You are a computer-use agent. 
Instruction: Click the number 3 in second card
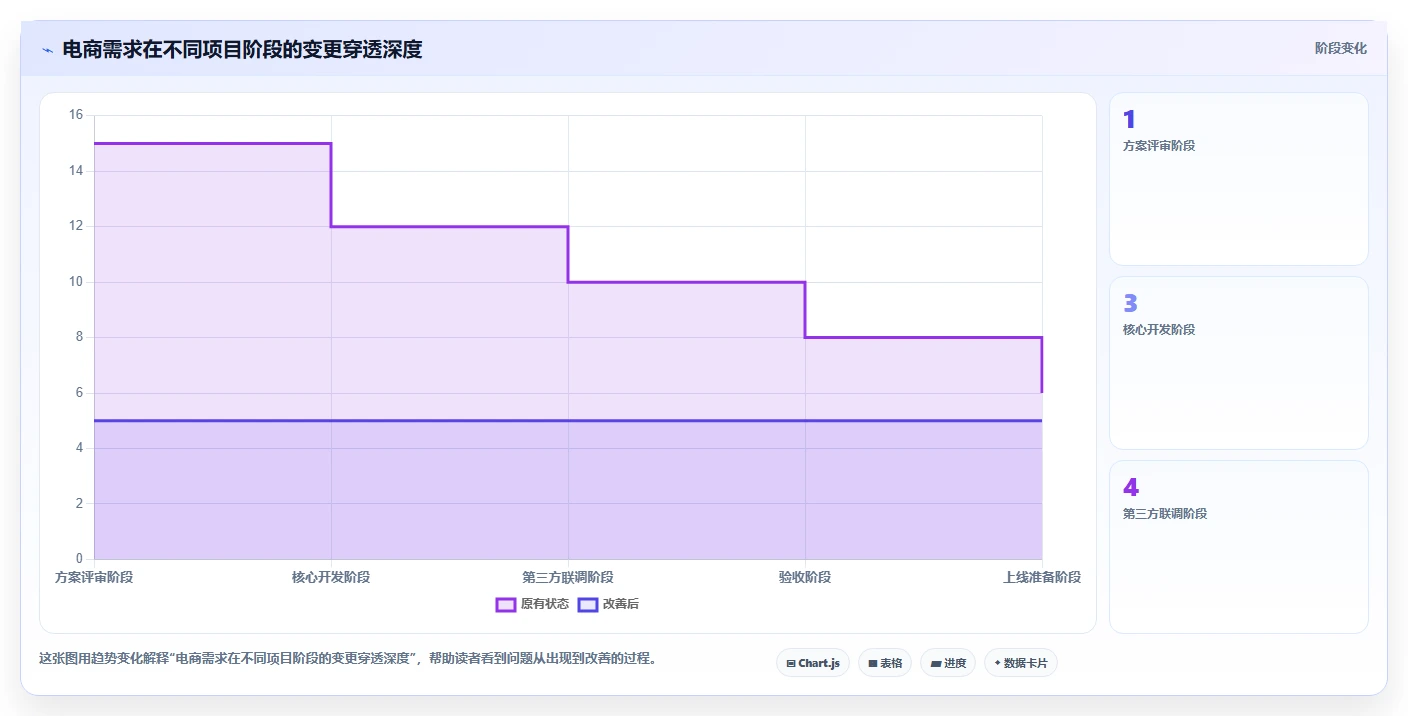[x=1130, y=304]
